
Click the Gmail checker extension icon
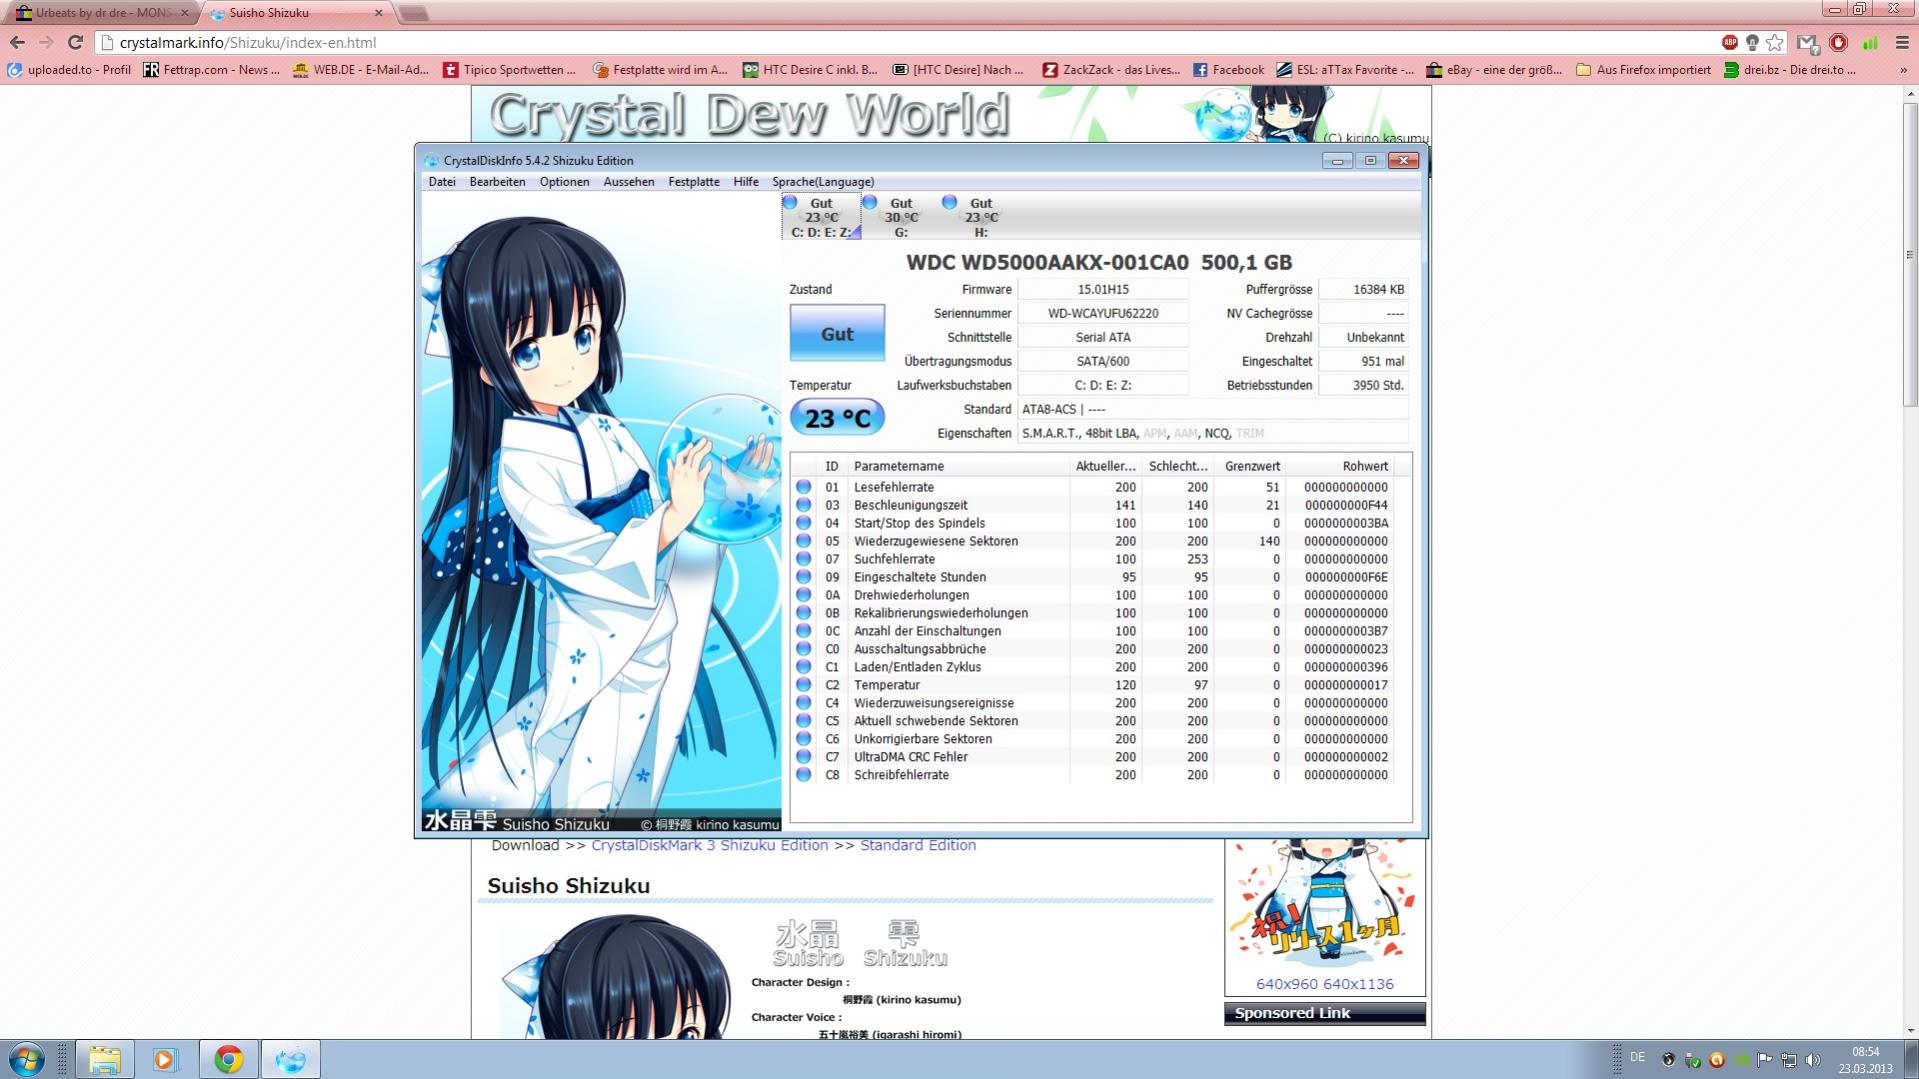(x=1806, y=42)
